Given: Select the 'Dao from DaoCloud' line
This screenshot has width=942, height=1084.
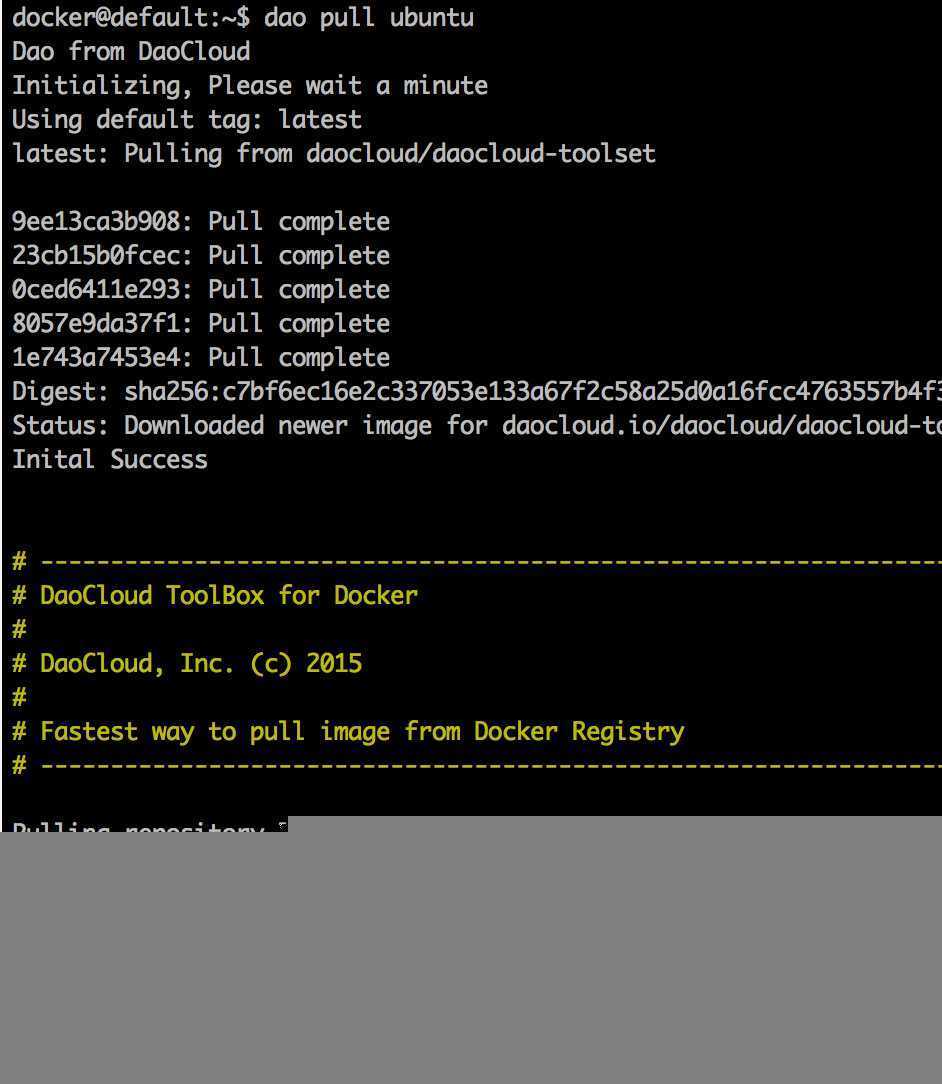Looking at the screenshot, I should [131, 52].
